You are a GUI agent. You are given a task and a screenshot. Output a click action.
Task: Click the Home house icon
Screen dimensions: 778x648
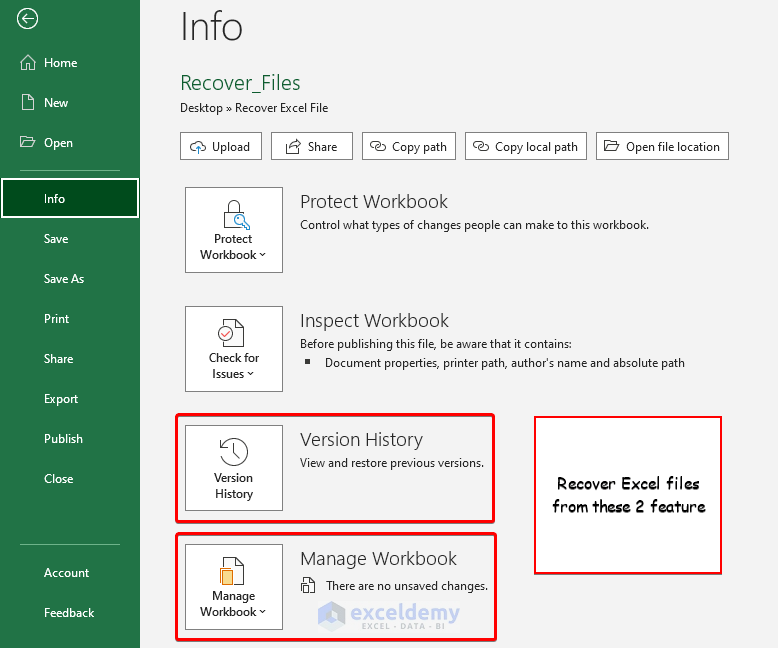coord(28,63)
